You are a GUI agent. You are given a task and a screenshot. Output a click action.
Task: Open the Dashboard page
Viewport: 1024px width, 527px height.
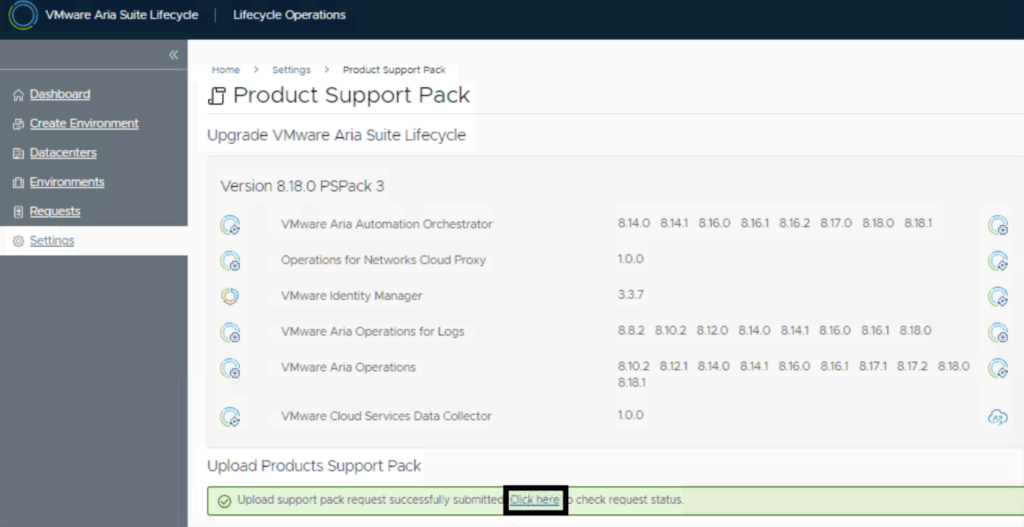click(x=59, y=94)
